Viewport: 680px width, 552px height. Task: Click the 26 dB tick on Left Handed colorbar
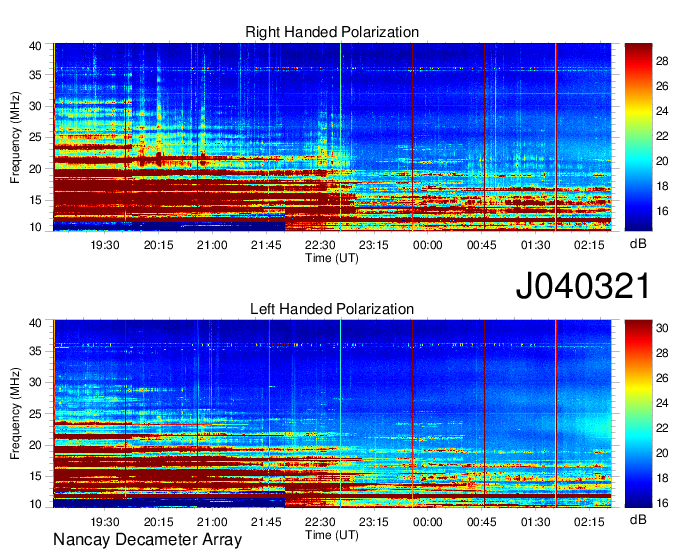point(662,378)
